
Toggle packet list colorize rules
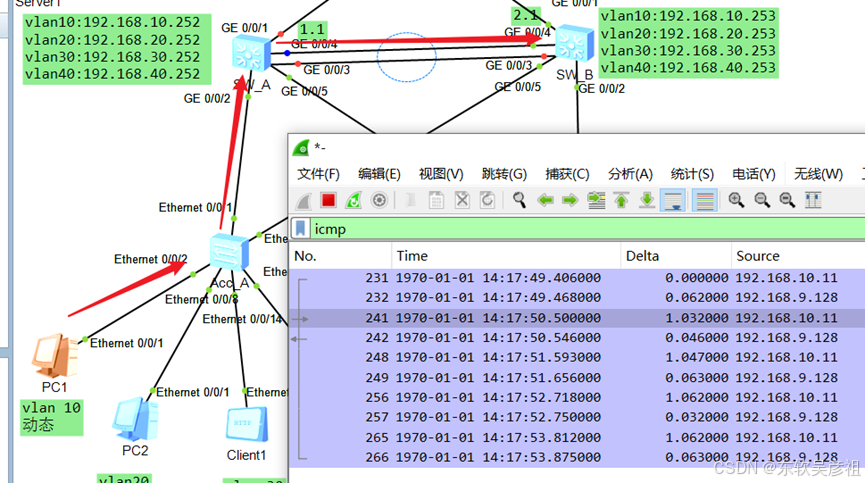pos(704,200)
